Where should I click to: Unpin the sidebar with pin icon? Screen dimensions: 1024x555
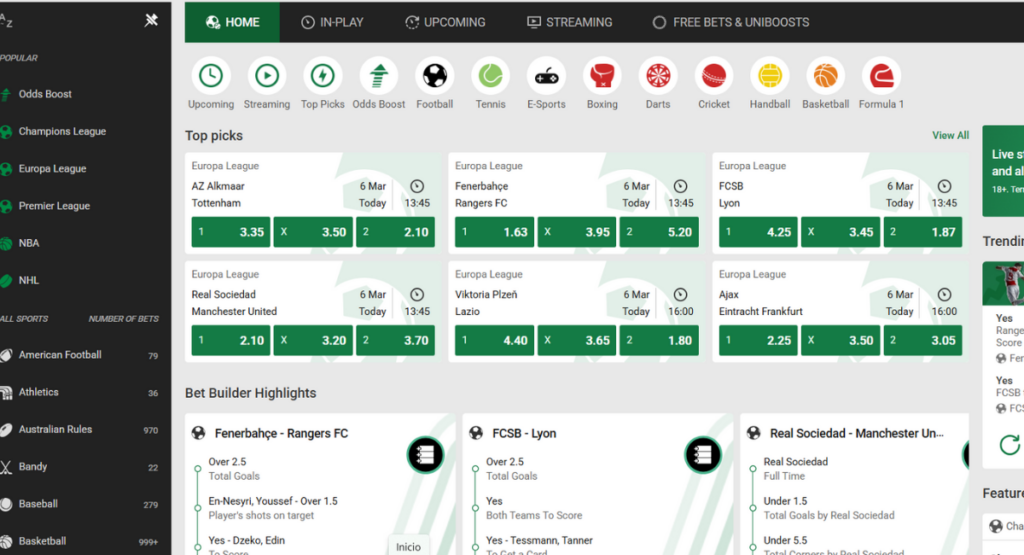tap(151, 20)
